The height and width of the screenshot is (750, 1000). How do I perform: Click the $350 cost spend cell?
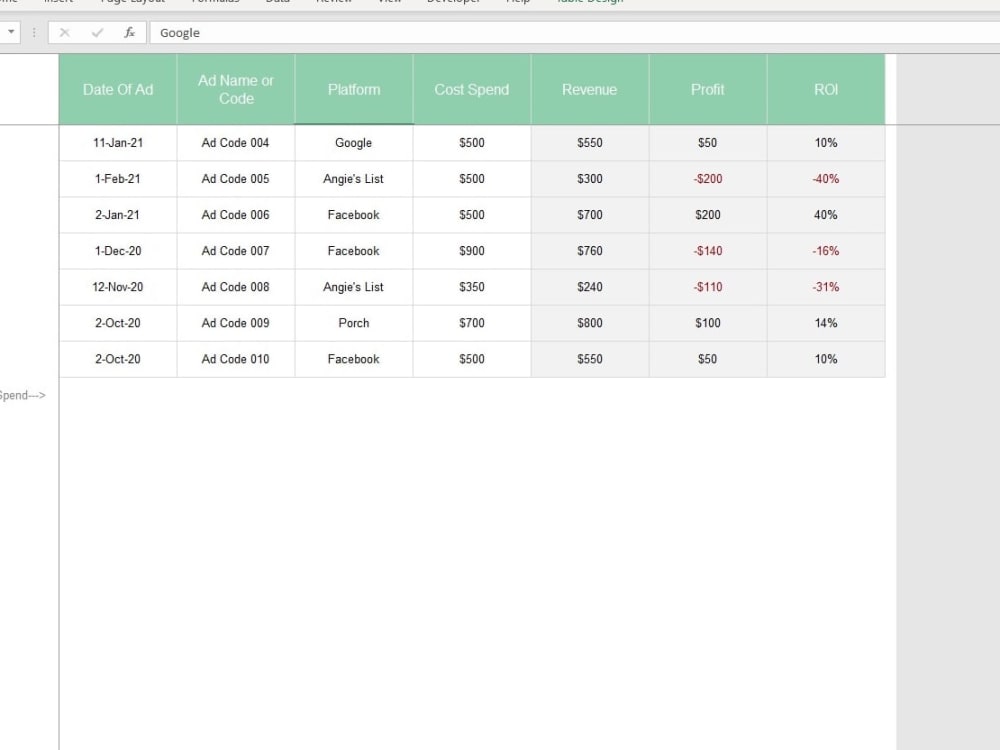coord(472,287)
